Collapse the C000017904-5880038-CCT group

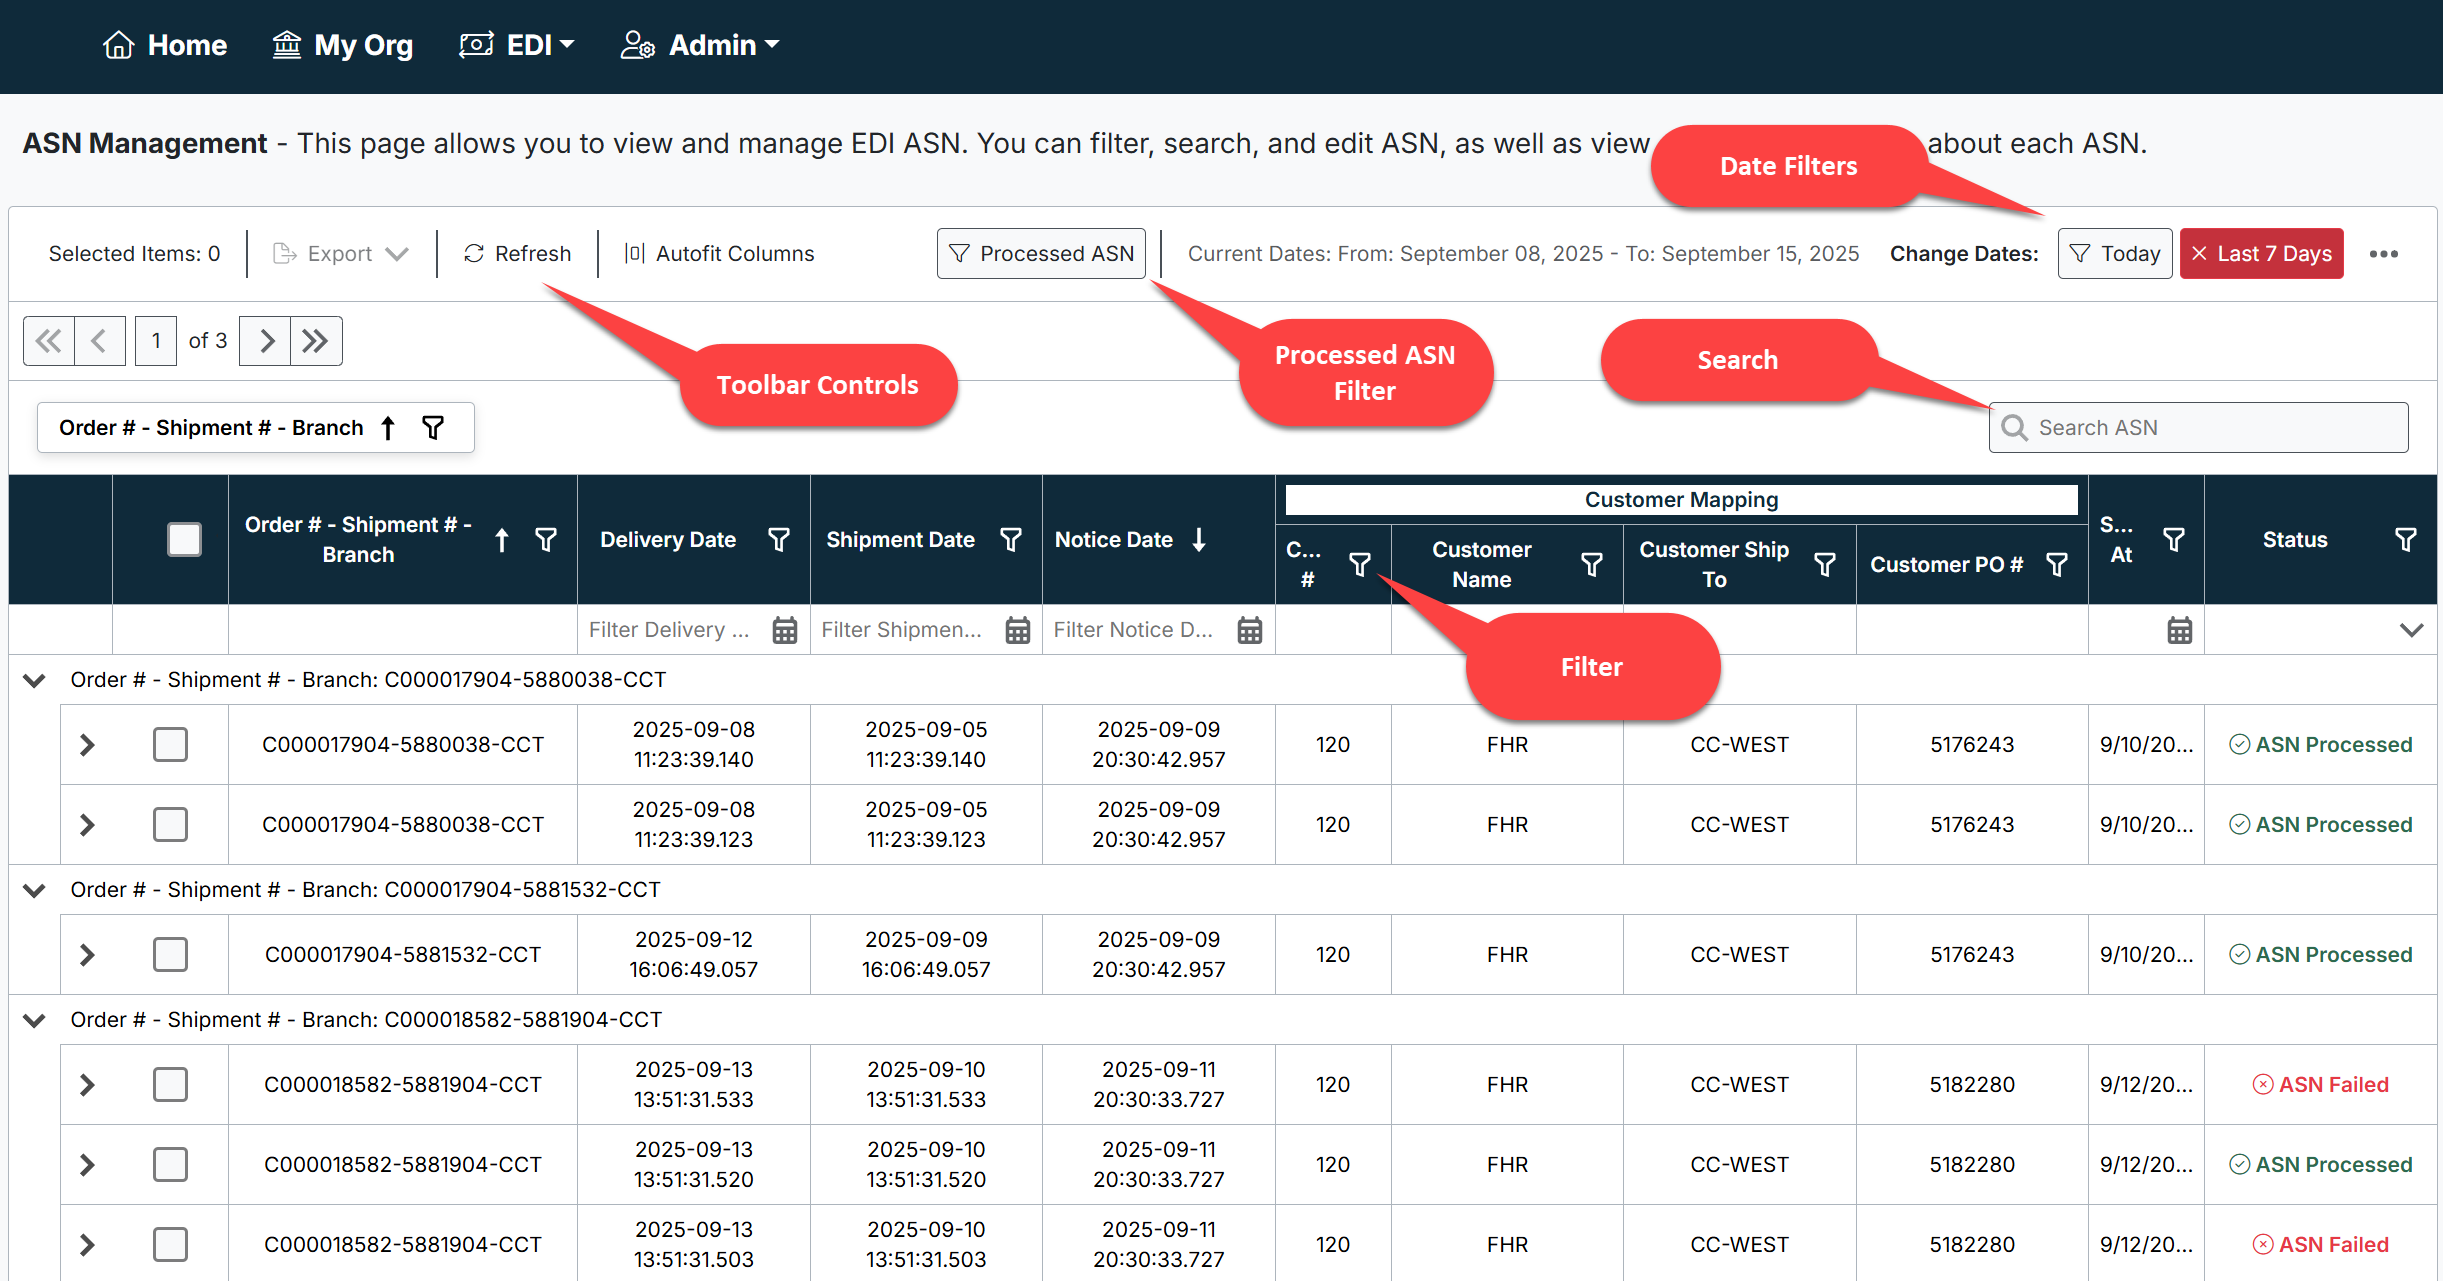click(34, 680)
